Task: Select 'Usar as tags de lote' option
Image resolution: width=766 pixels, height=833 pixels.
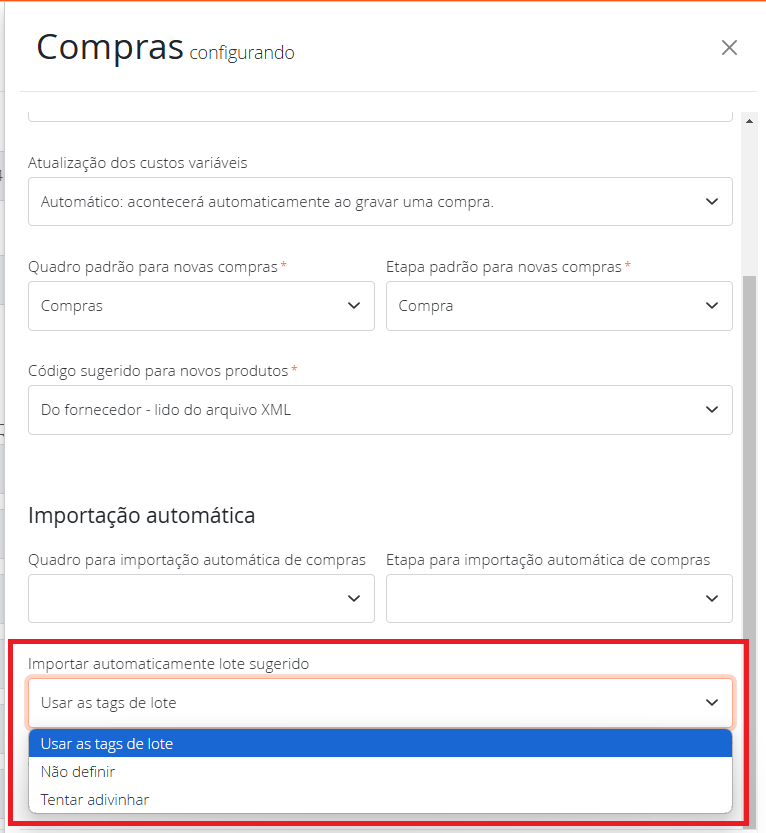Action: pyautogui.click(x=380, y=743)
